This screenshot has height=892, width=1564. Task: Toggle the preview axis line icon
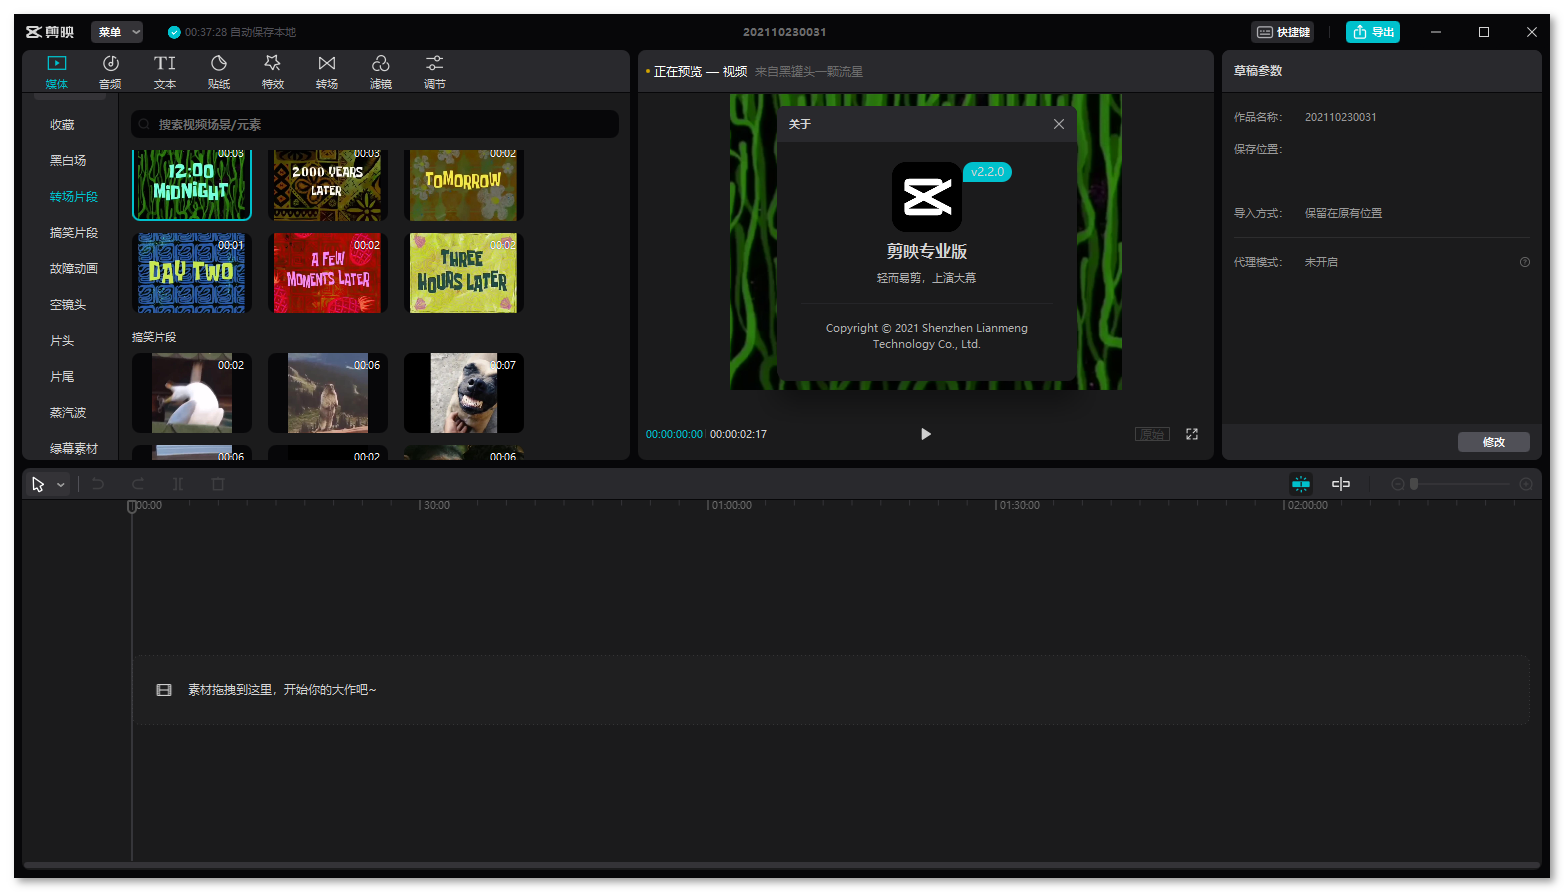coord(1341,484)
